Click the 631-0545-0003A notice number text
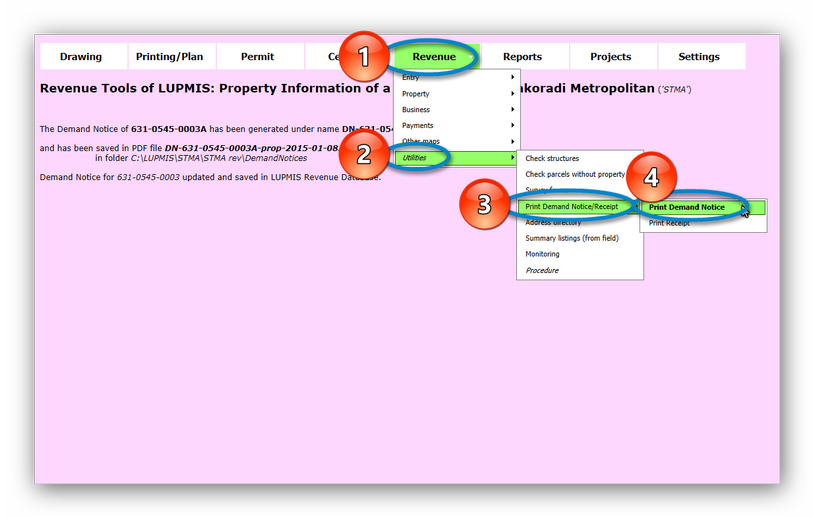The height and width of the screenshot is (518, 814). click(x=169, y=129)
